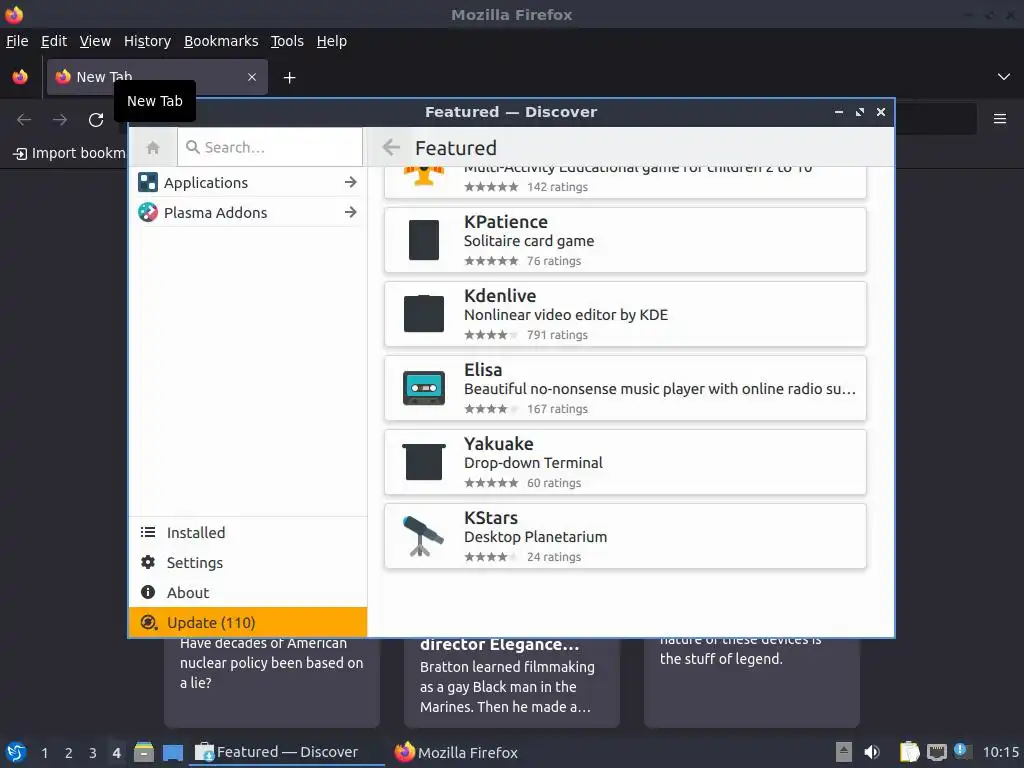Click the clipboard tray icon
The image size is (1024, 768).
point(909,752)
